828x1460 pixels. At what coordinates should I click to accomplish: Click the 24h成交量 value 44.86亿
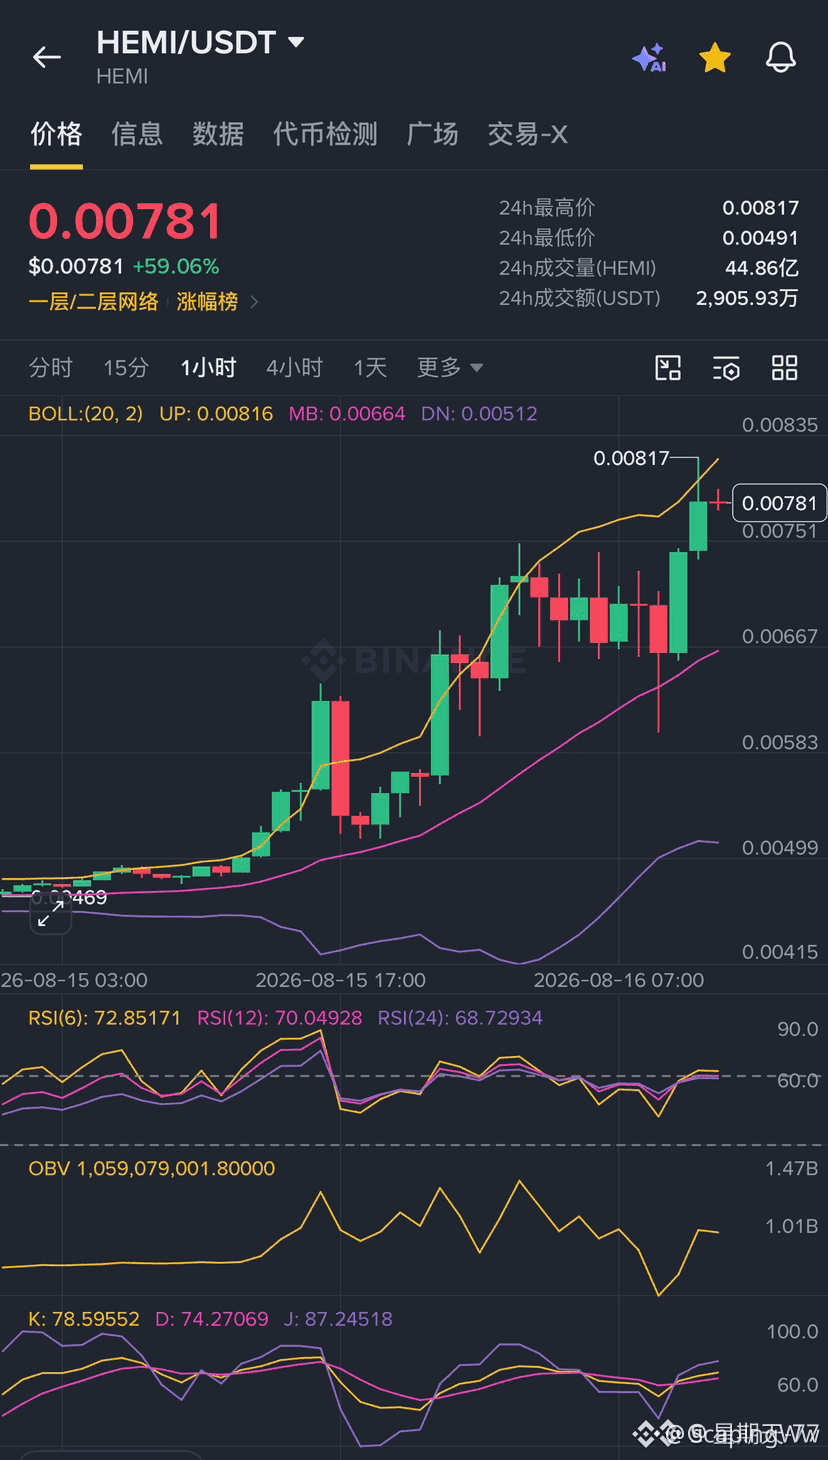762,268
